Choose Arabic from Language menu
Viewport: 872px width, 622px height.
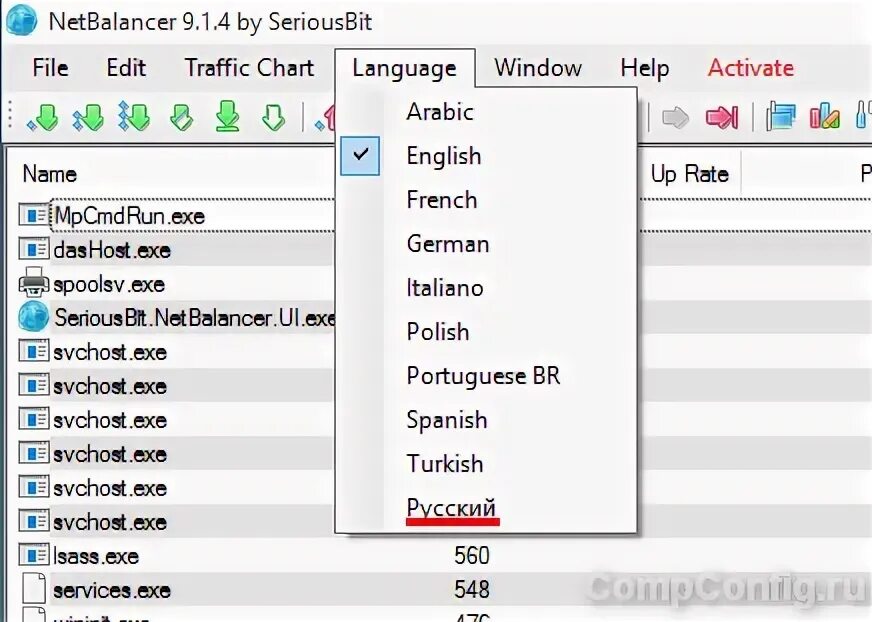point(487,112)
